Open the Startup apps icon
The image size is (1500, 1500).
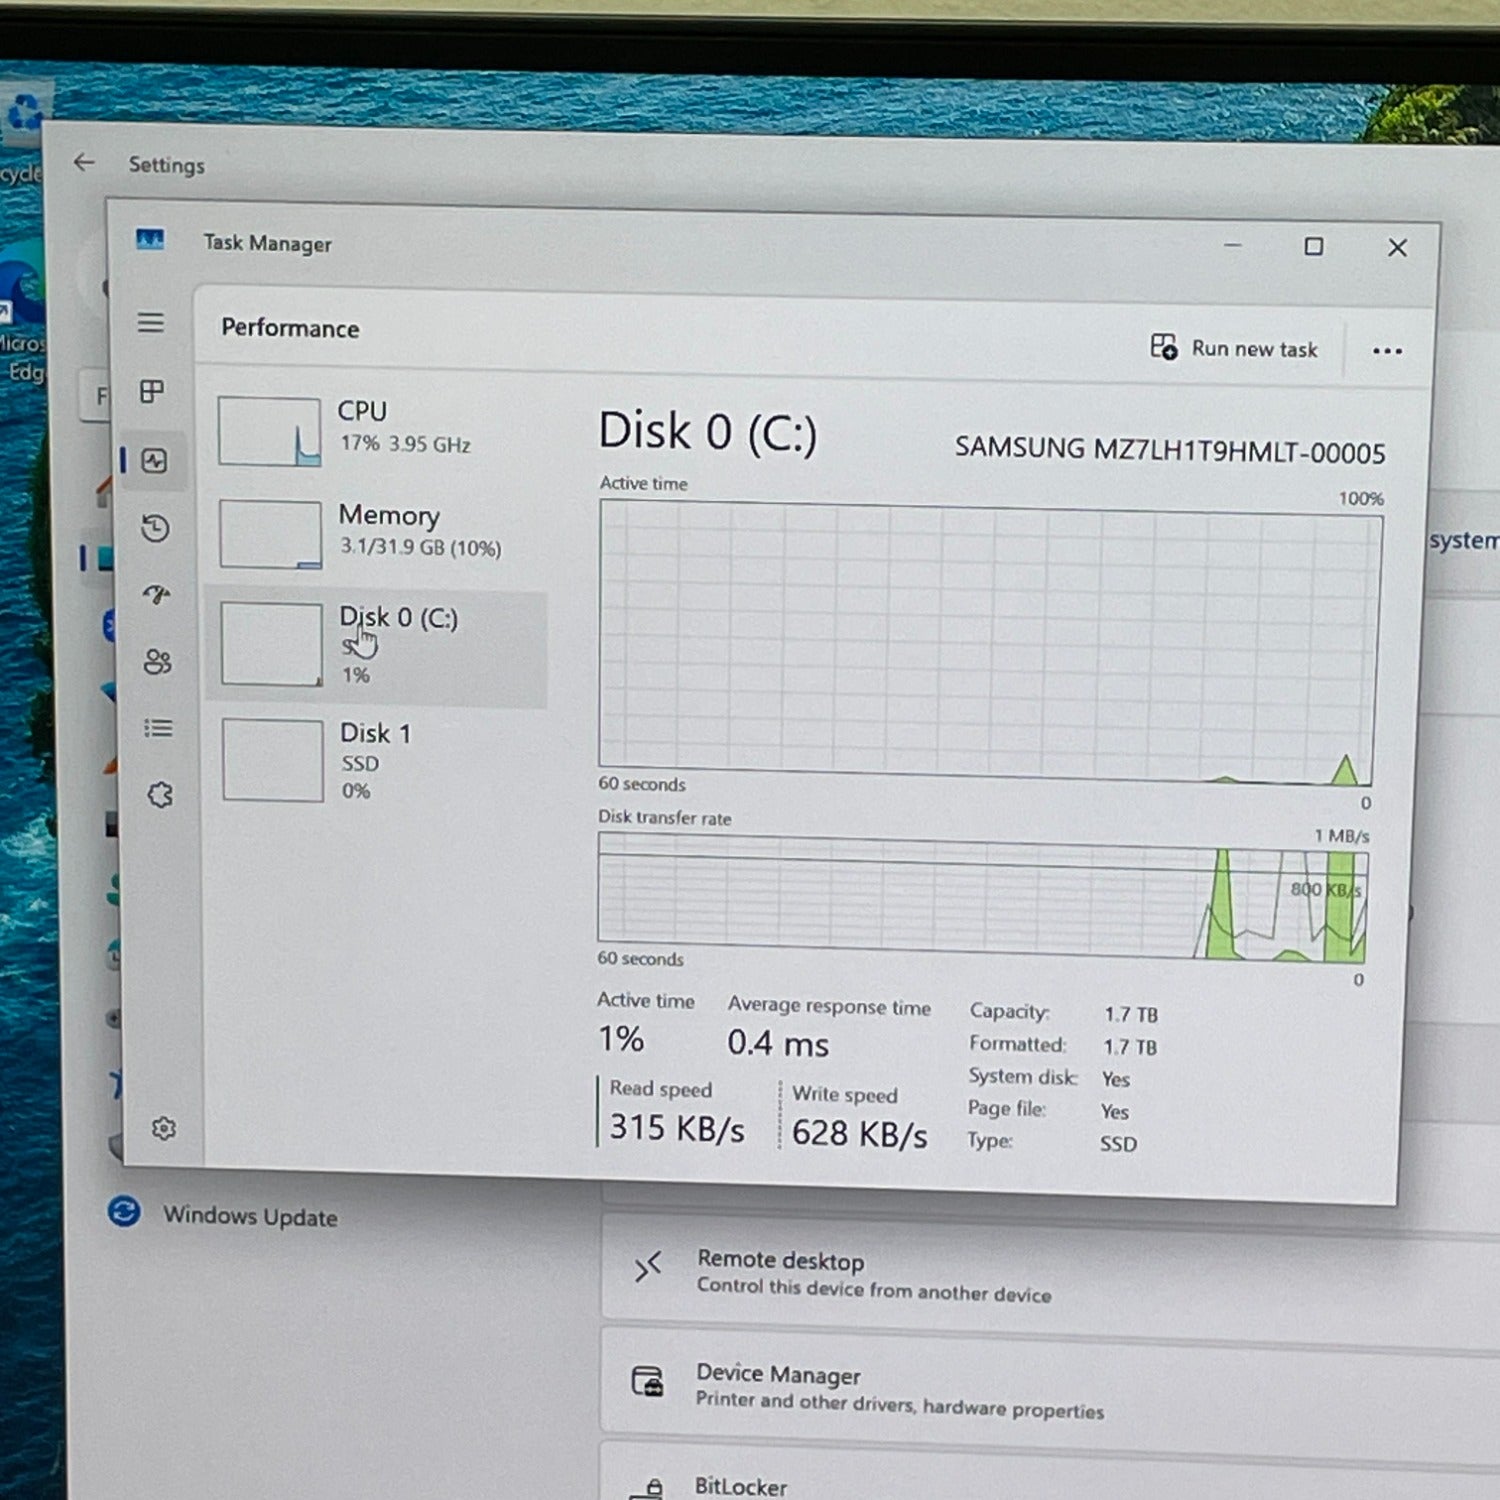[156, 595]
